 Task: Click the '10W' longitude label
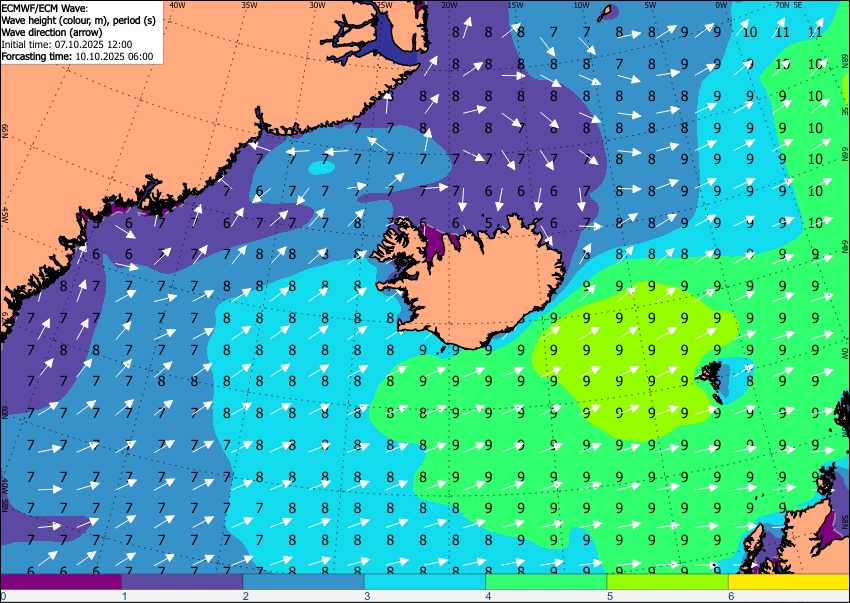(581, 5)
